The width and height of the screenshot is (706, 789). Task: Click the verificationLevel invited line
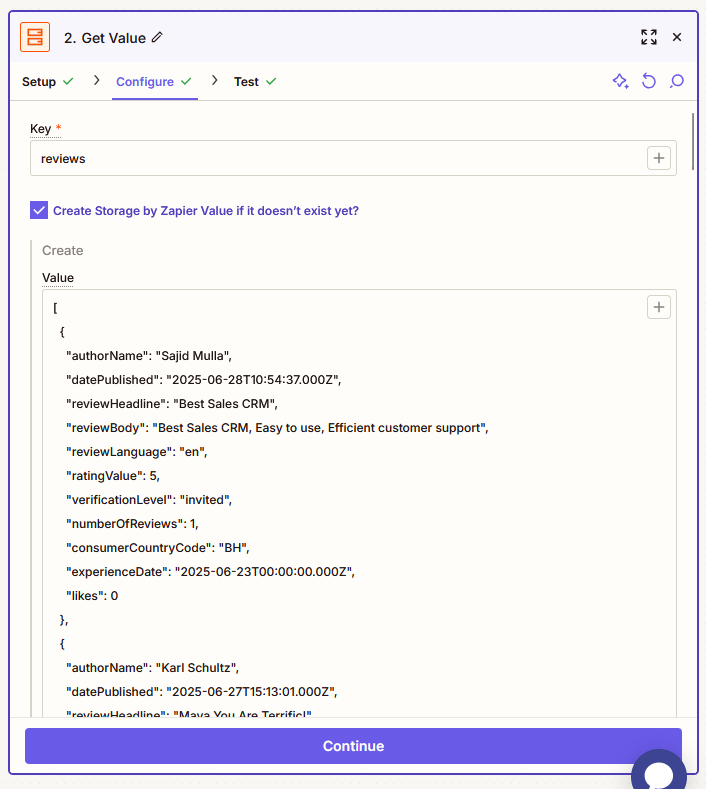[x=149, y=500]
